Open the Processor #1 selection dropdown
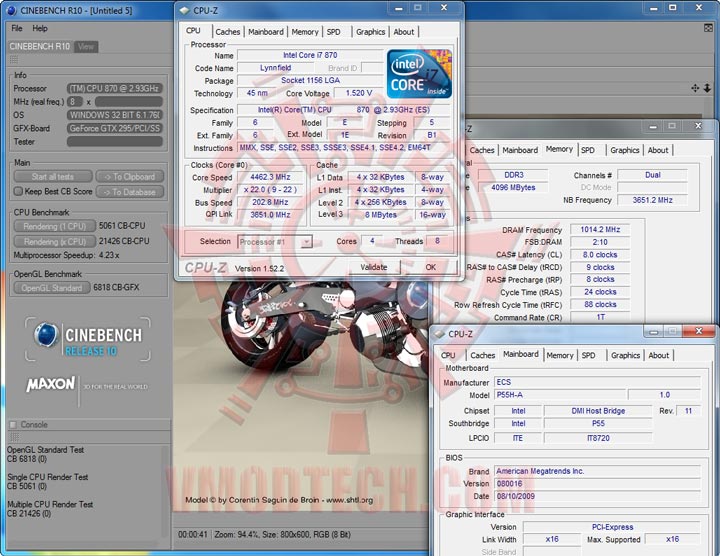The image size is (720, 556). (306, 241)
